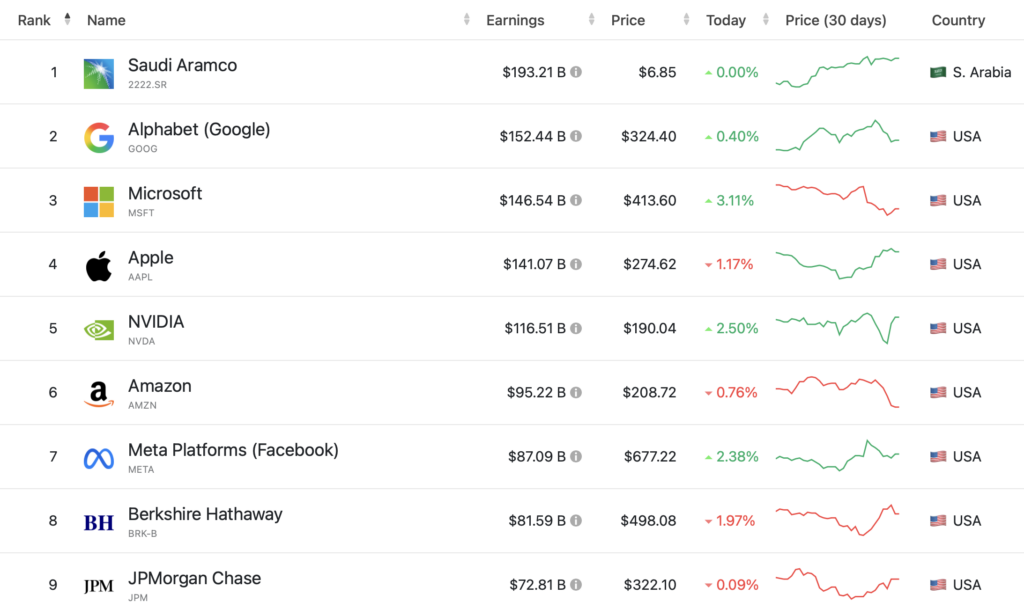The height and width of the screenshot is (616, 1024).
Task: Click the Microsoft logo icon
Action: (x=99, y=201)
